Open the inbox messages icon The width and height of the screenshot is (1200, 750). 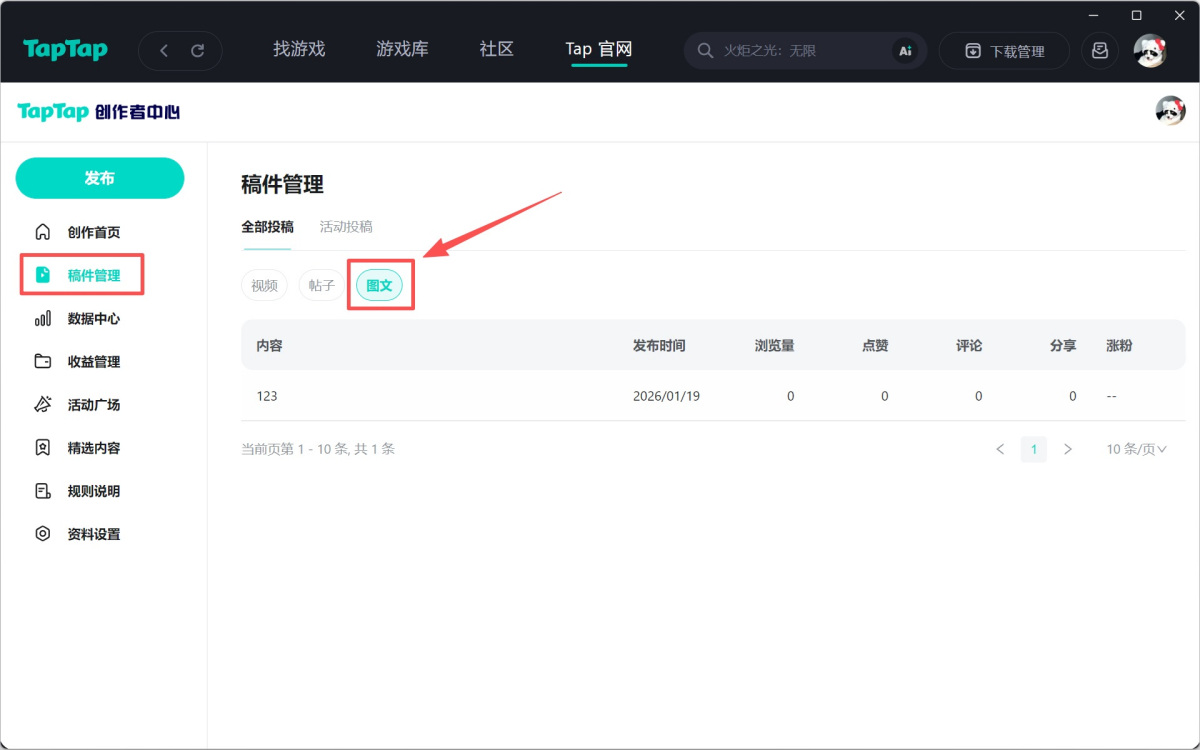pos(1099,51)
